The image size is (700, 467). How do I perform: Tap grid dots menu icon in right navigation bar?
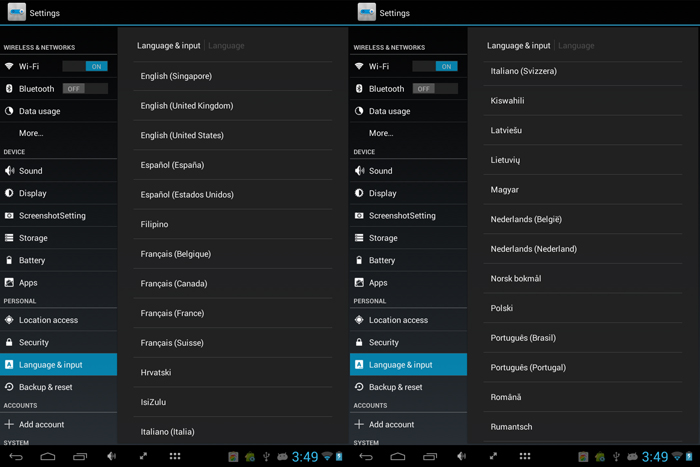(x=525, y=456)
